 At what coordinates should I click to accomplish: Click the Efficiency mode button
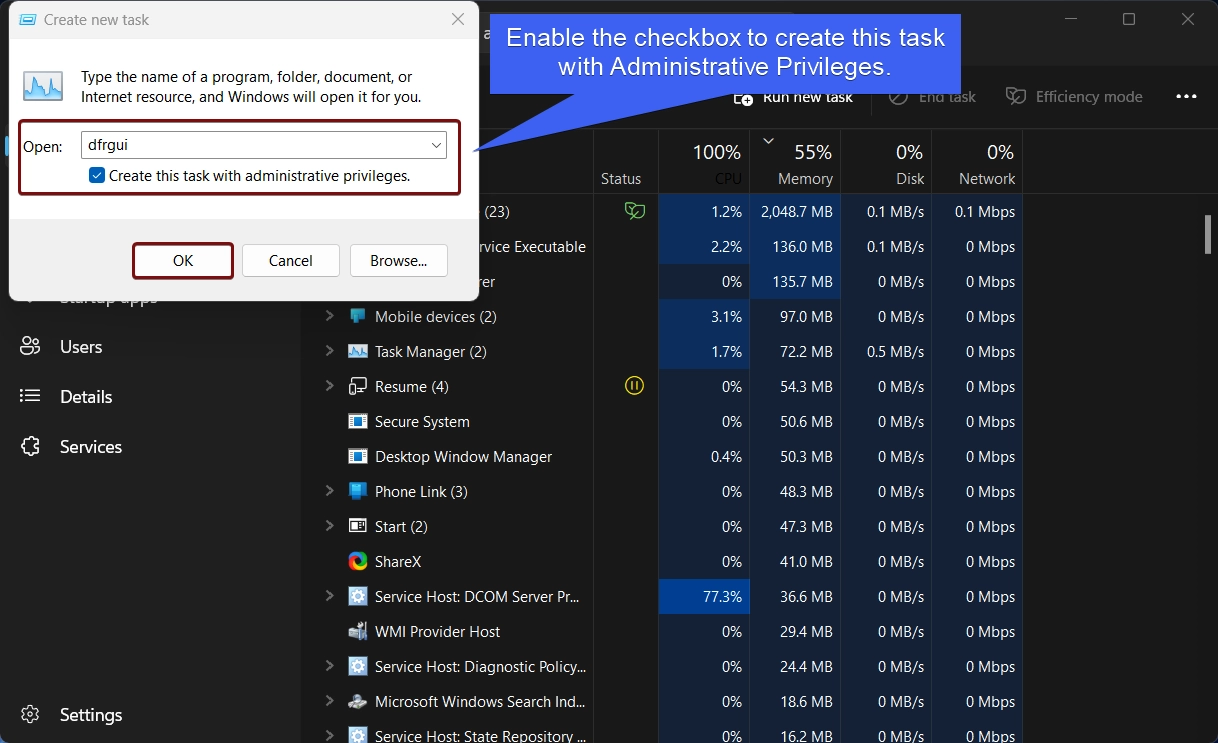coord(1074,97)
